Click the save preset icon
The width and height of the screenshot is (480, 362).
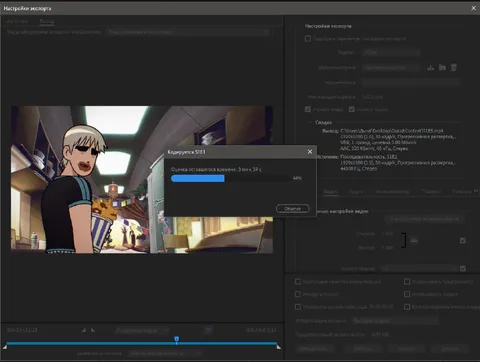pyautogui.click(x=430, y=67)
